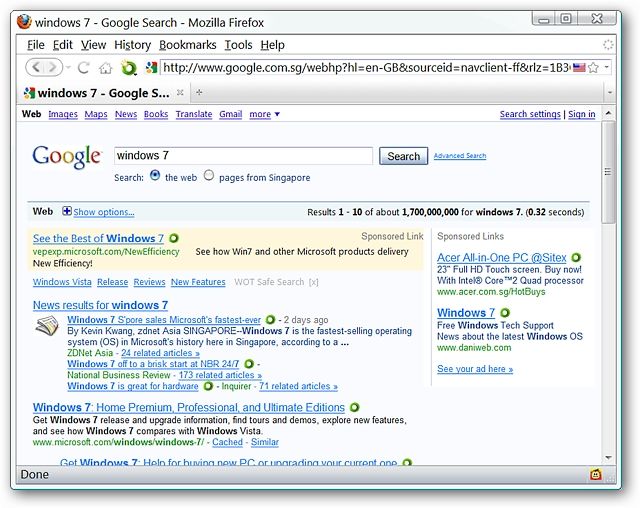
Task: Click the Google favicon in address bar
Action: [x=151, y=67]
